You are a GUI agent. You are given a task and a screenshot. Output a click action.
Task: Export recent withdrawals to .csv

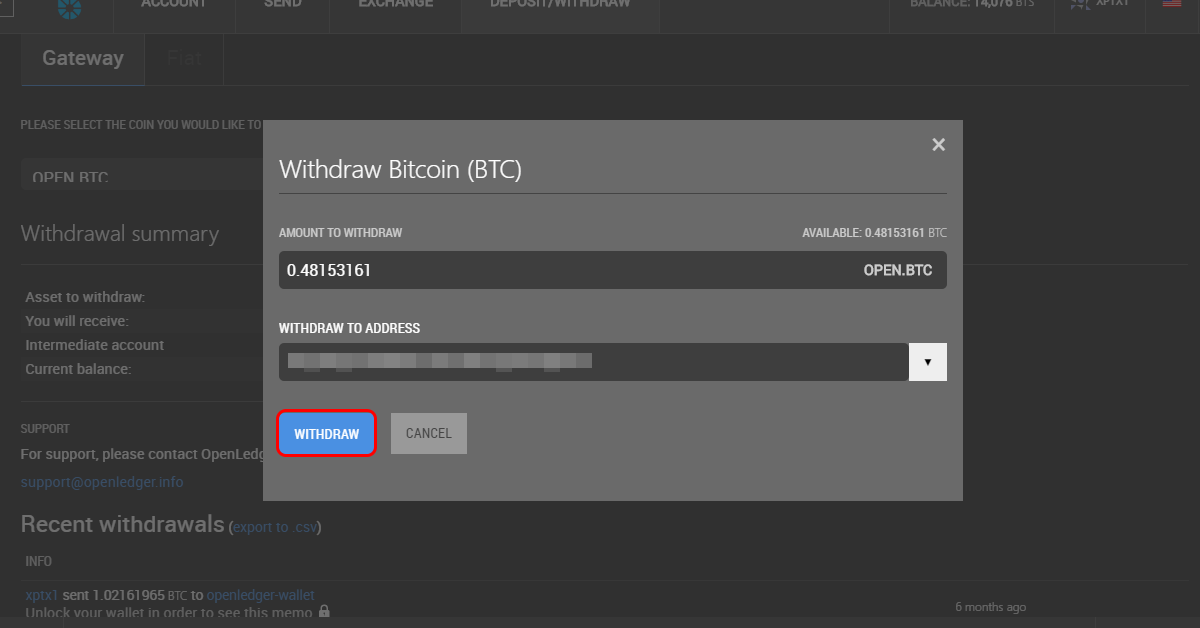tap(275, 527)
